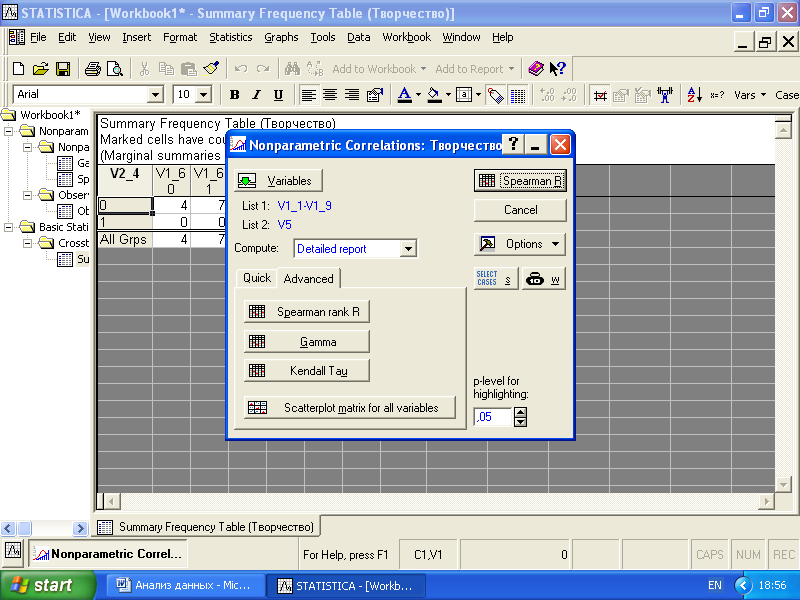Click the Variables button

279,181
